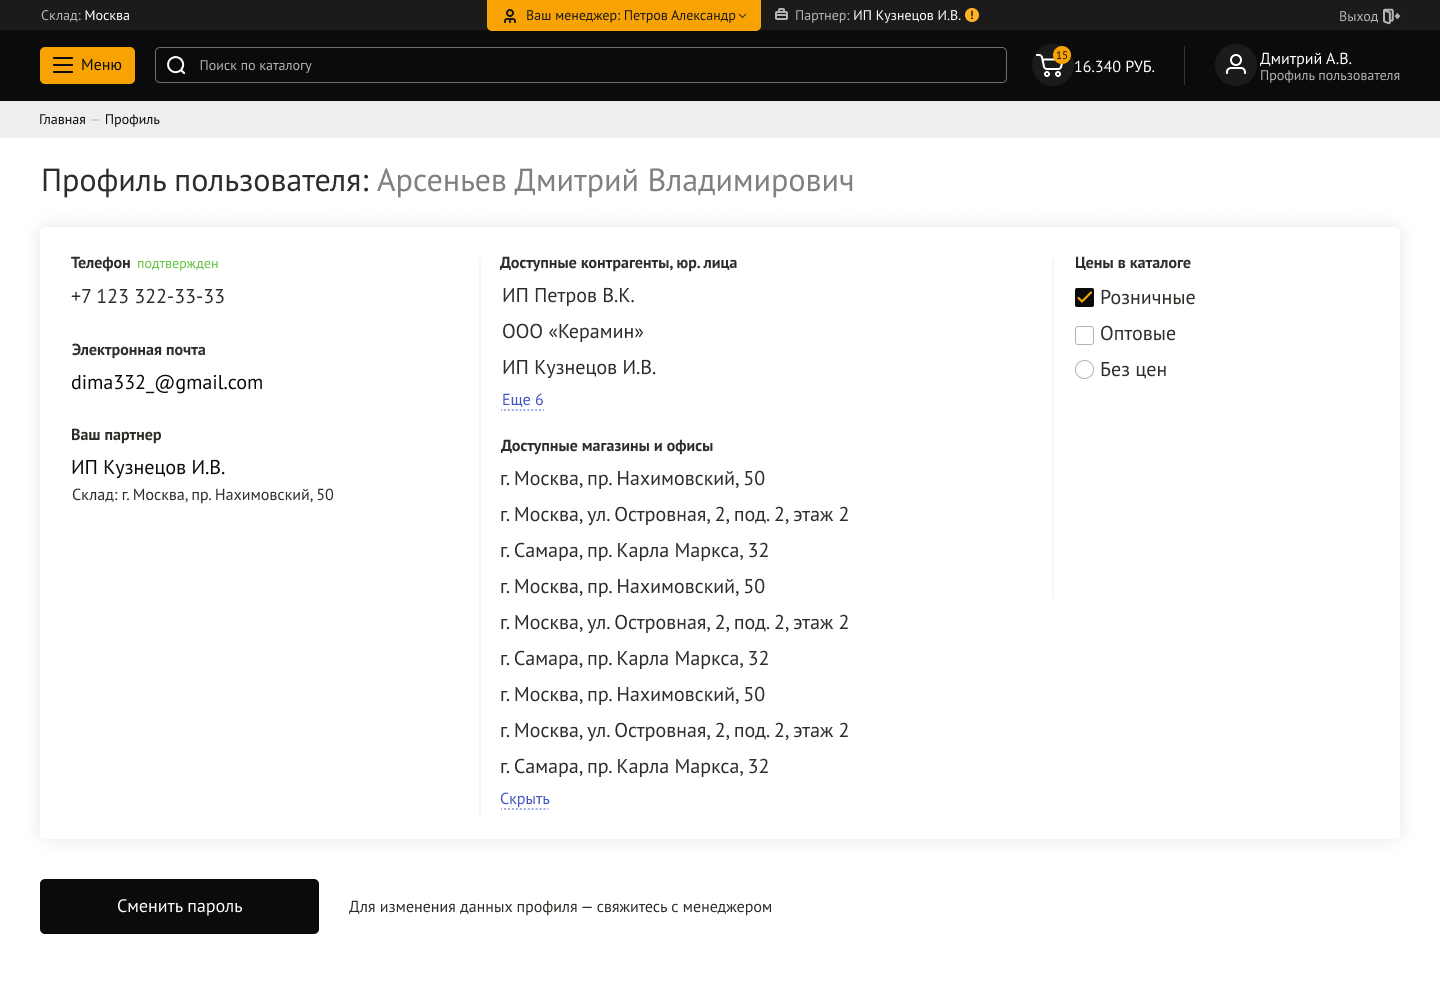This screenshot has height=984, width=1440.
Task: Click the user avatar icon in the header
Action: pyautogui.click(x=1235, y=65)
